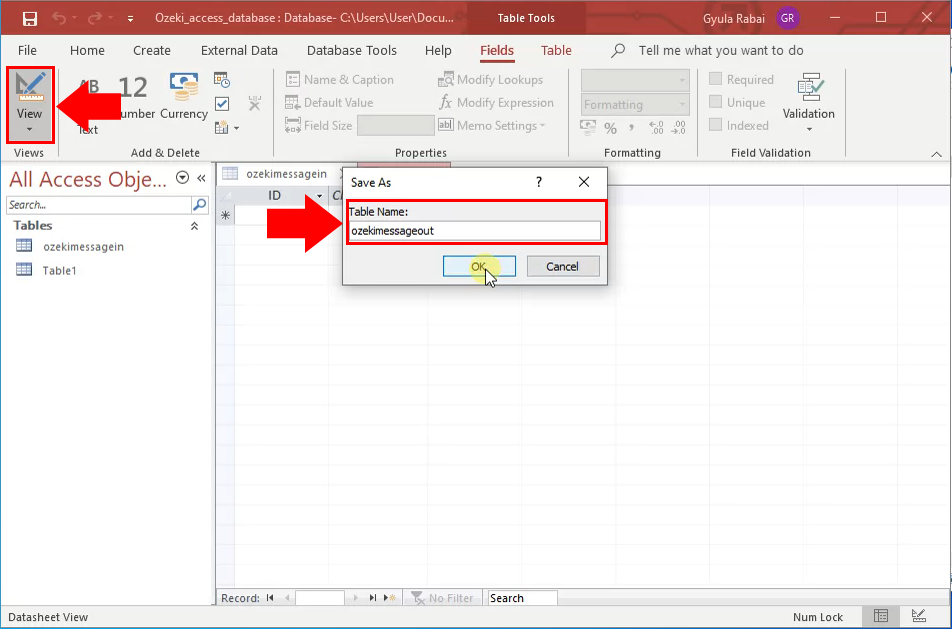The width and height of the screenshot is (952, 629).
Task: Switch to the Table ribbon tab
Action: (556, 50)
